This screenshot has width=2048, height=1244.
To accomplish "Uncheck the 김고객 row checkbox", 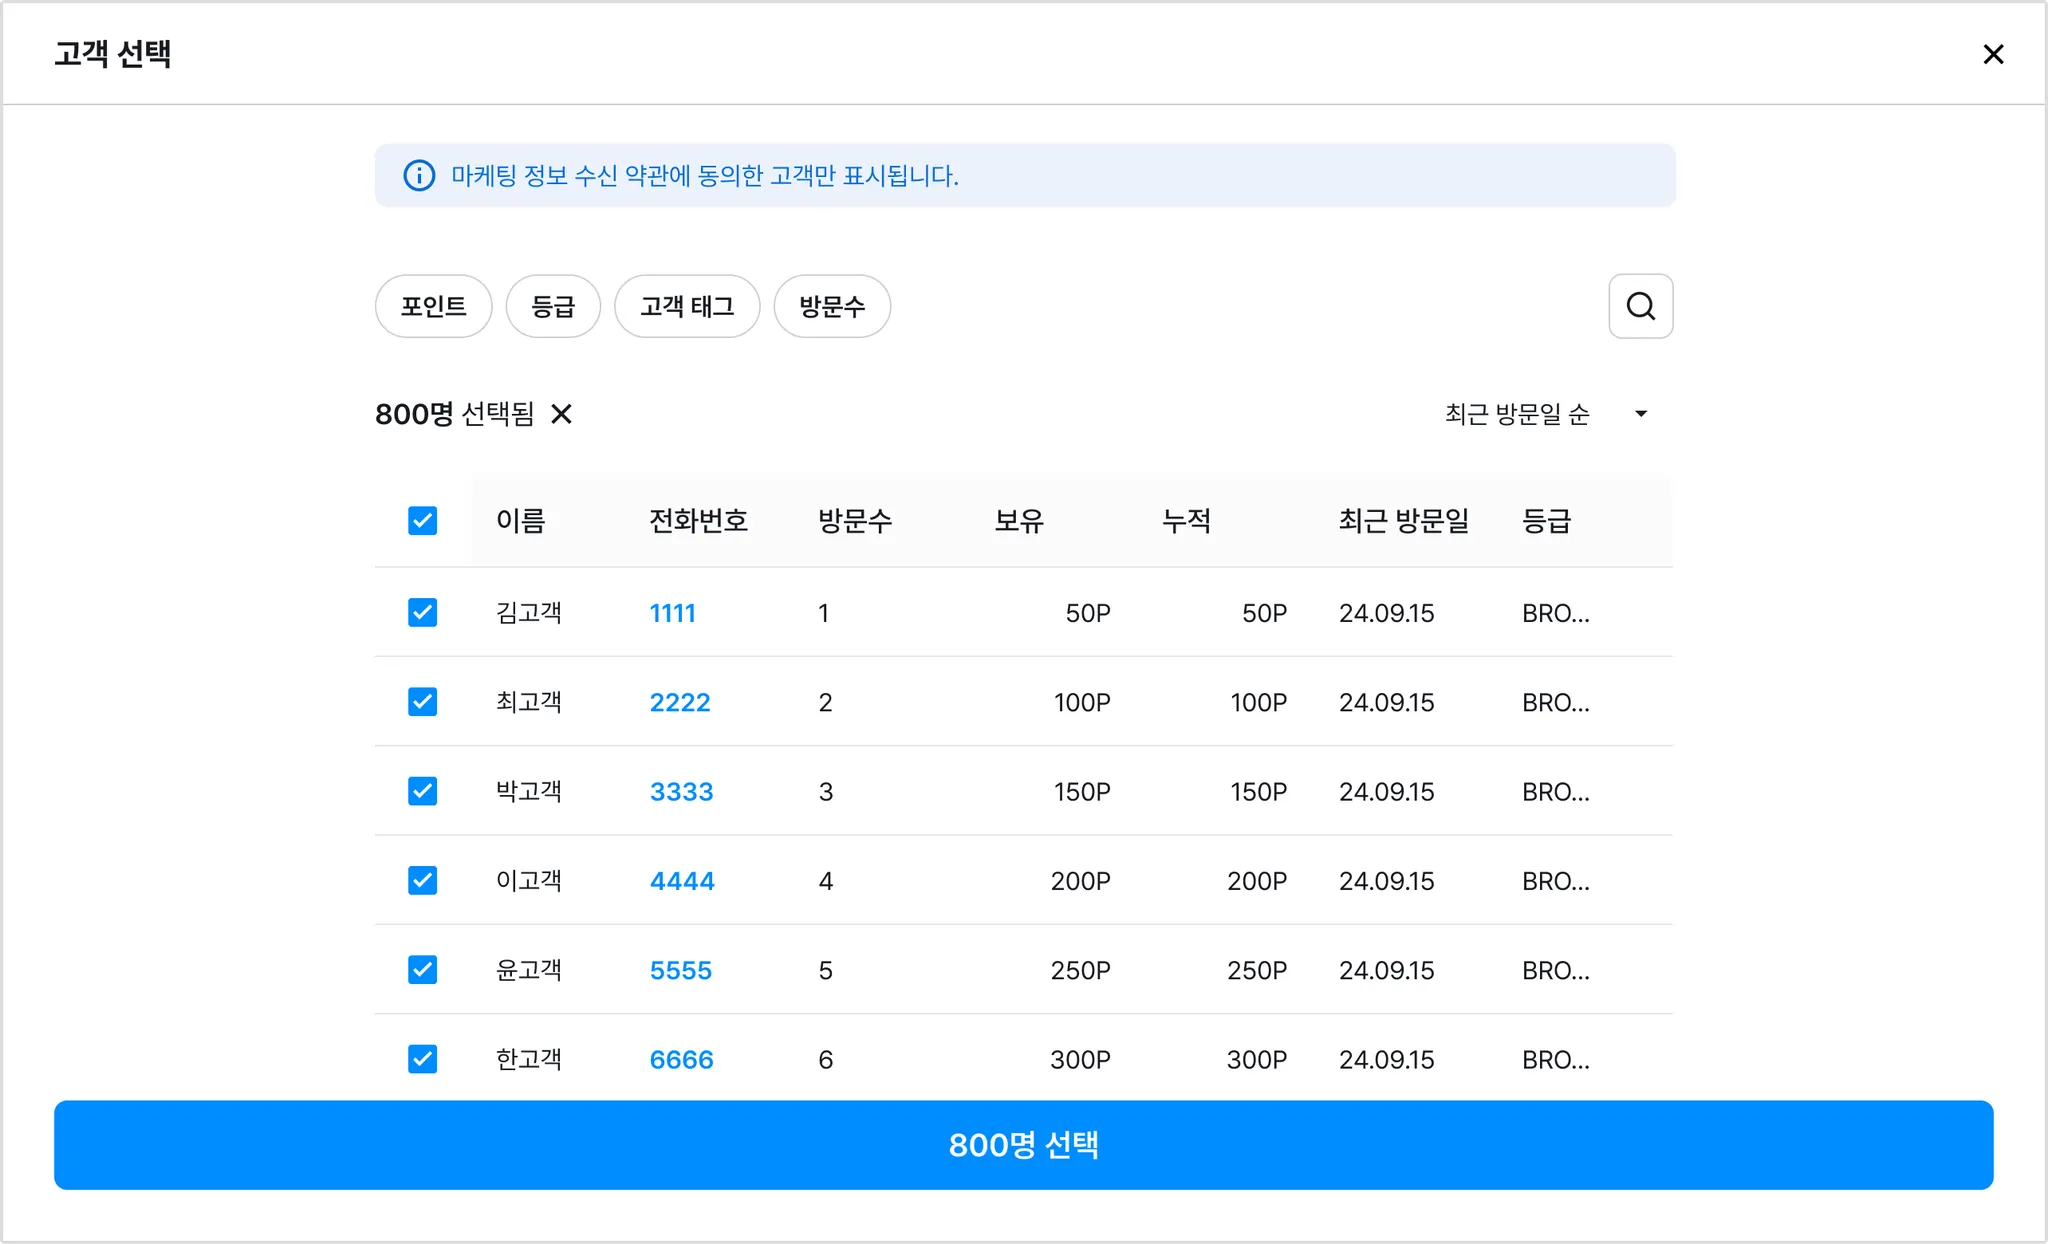I will point(422,612).
